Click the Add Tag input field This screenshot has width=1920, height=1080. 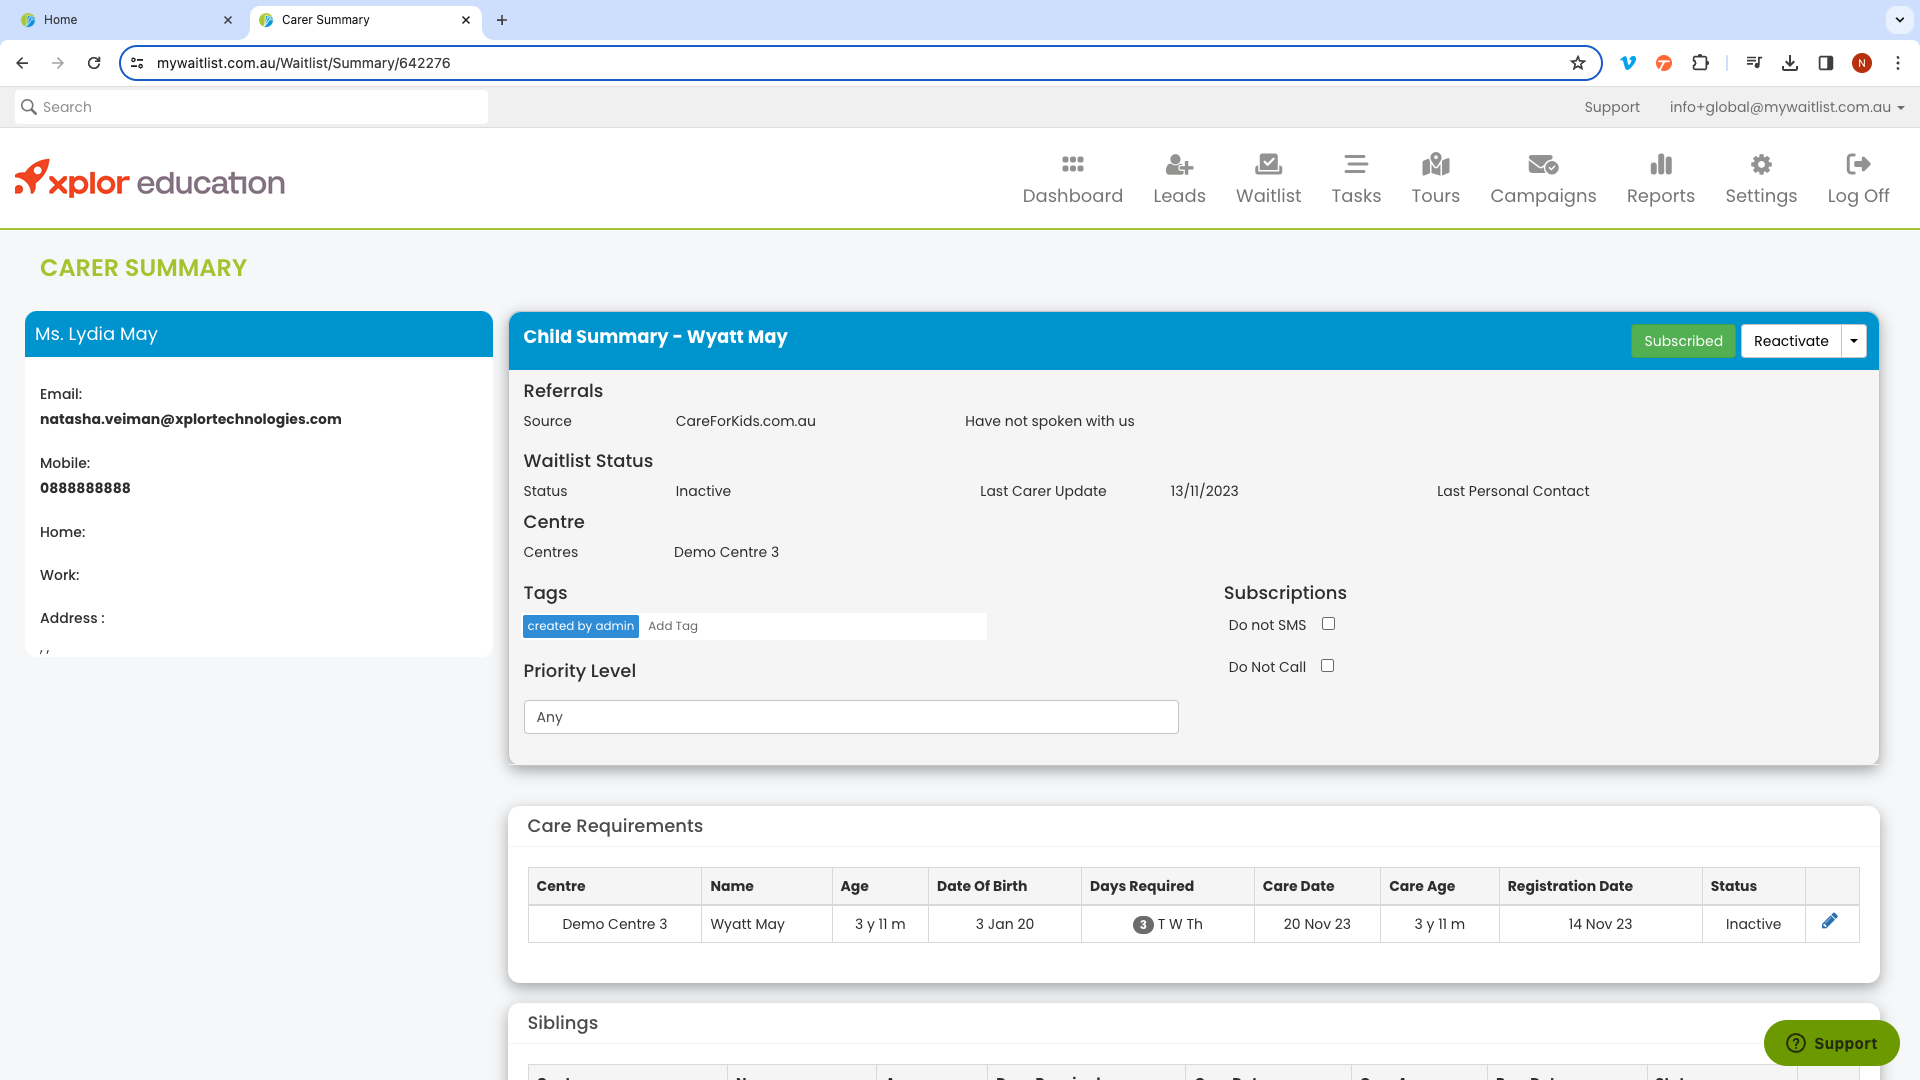click(x=812, y=626)
